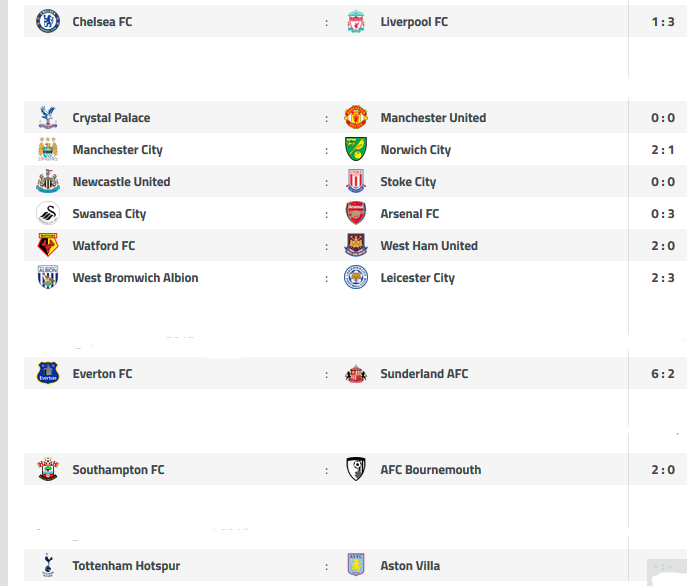The width and height of the screenshot is (687, 586).
Task: Click the Everton FC crest icon
Action: tap(48, 373)
